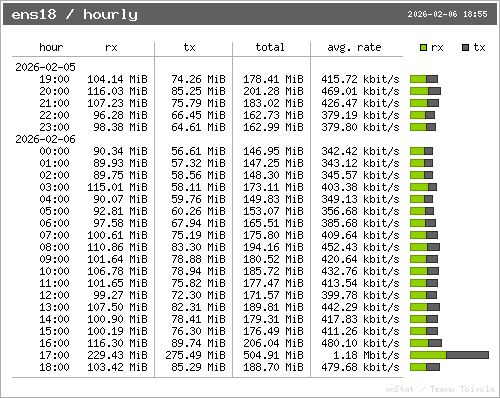Screen dimensions: 500x398
Task: Click the green rx legend swatch
Action: 423,48
